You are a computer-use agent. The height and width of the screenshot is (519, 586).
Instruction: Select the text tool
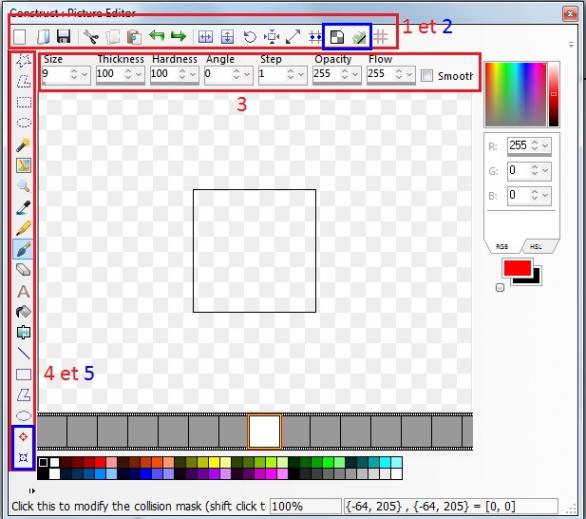24,291
